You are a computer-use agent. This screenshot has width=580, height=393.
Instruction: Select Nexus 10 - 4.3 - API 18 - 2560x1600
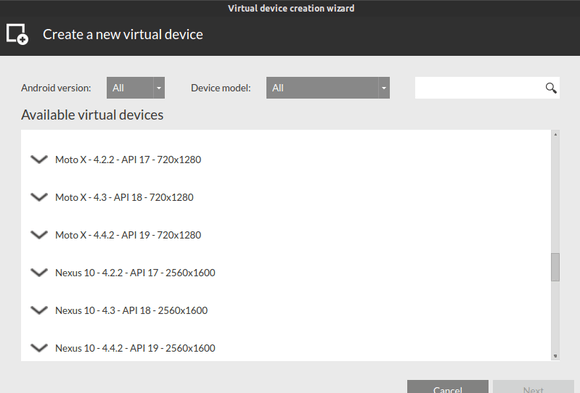click(131, 310)
